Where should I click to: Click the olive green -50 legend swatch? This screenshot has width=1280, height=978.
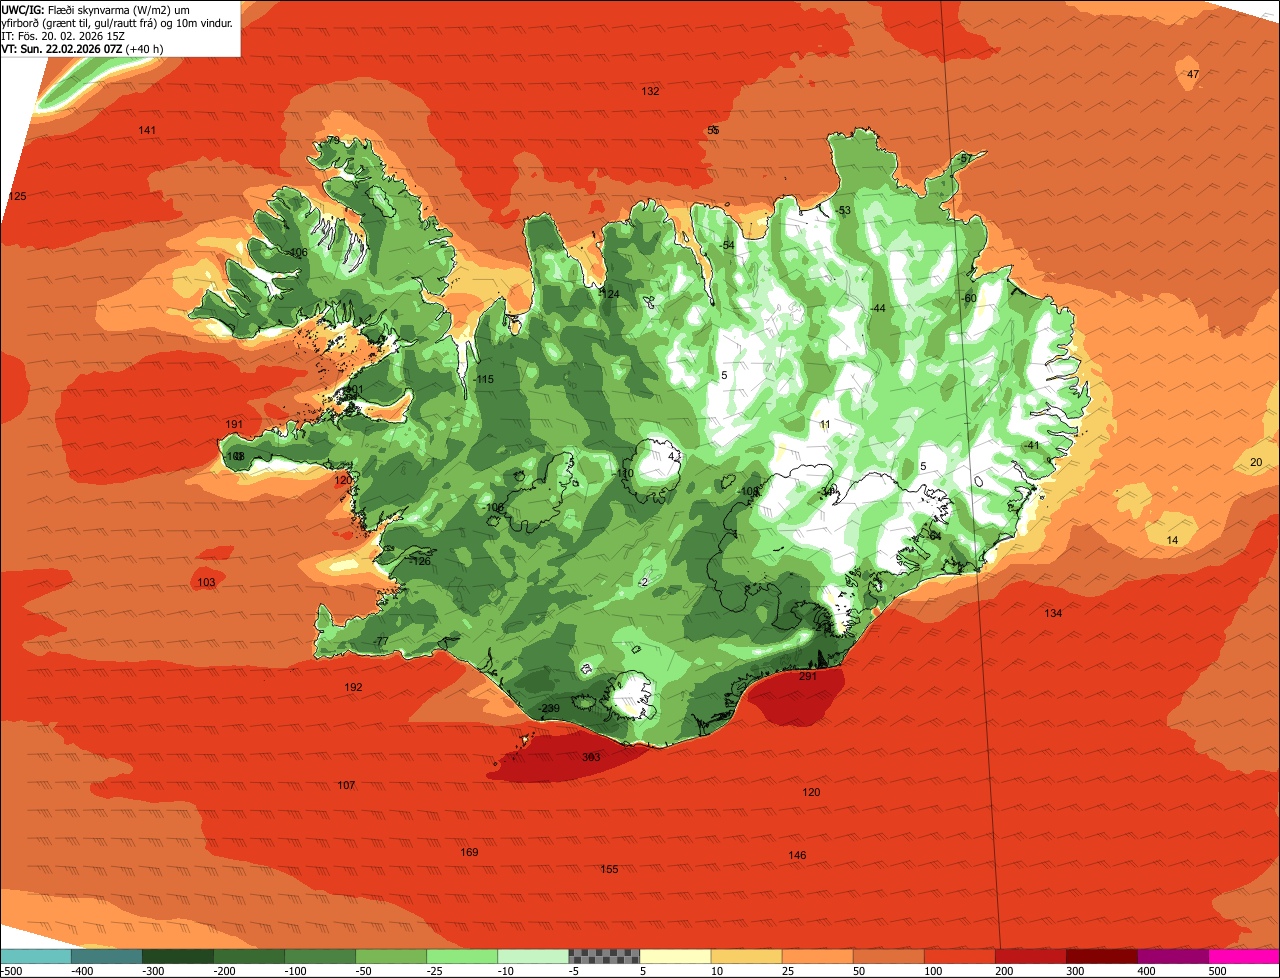click(x=391, y=956)
